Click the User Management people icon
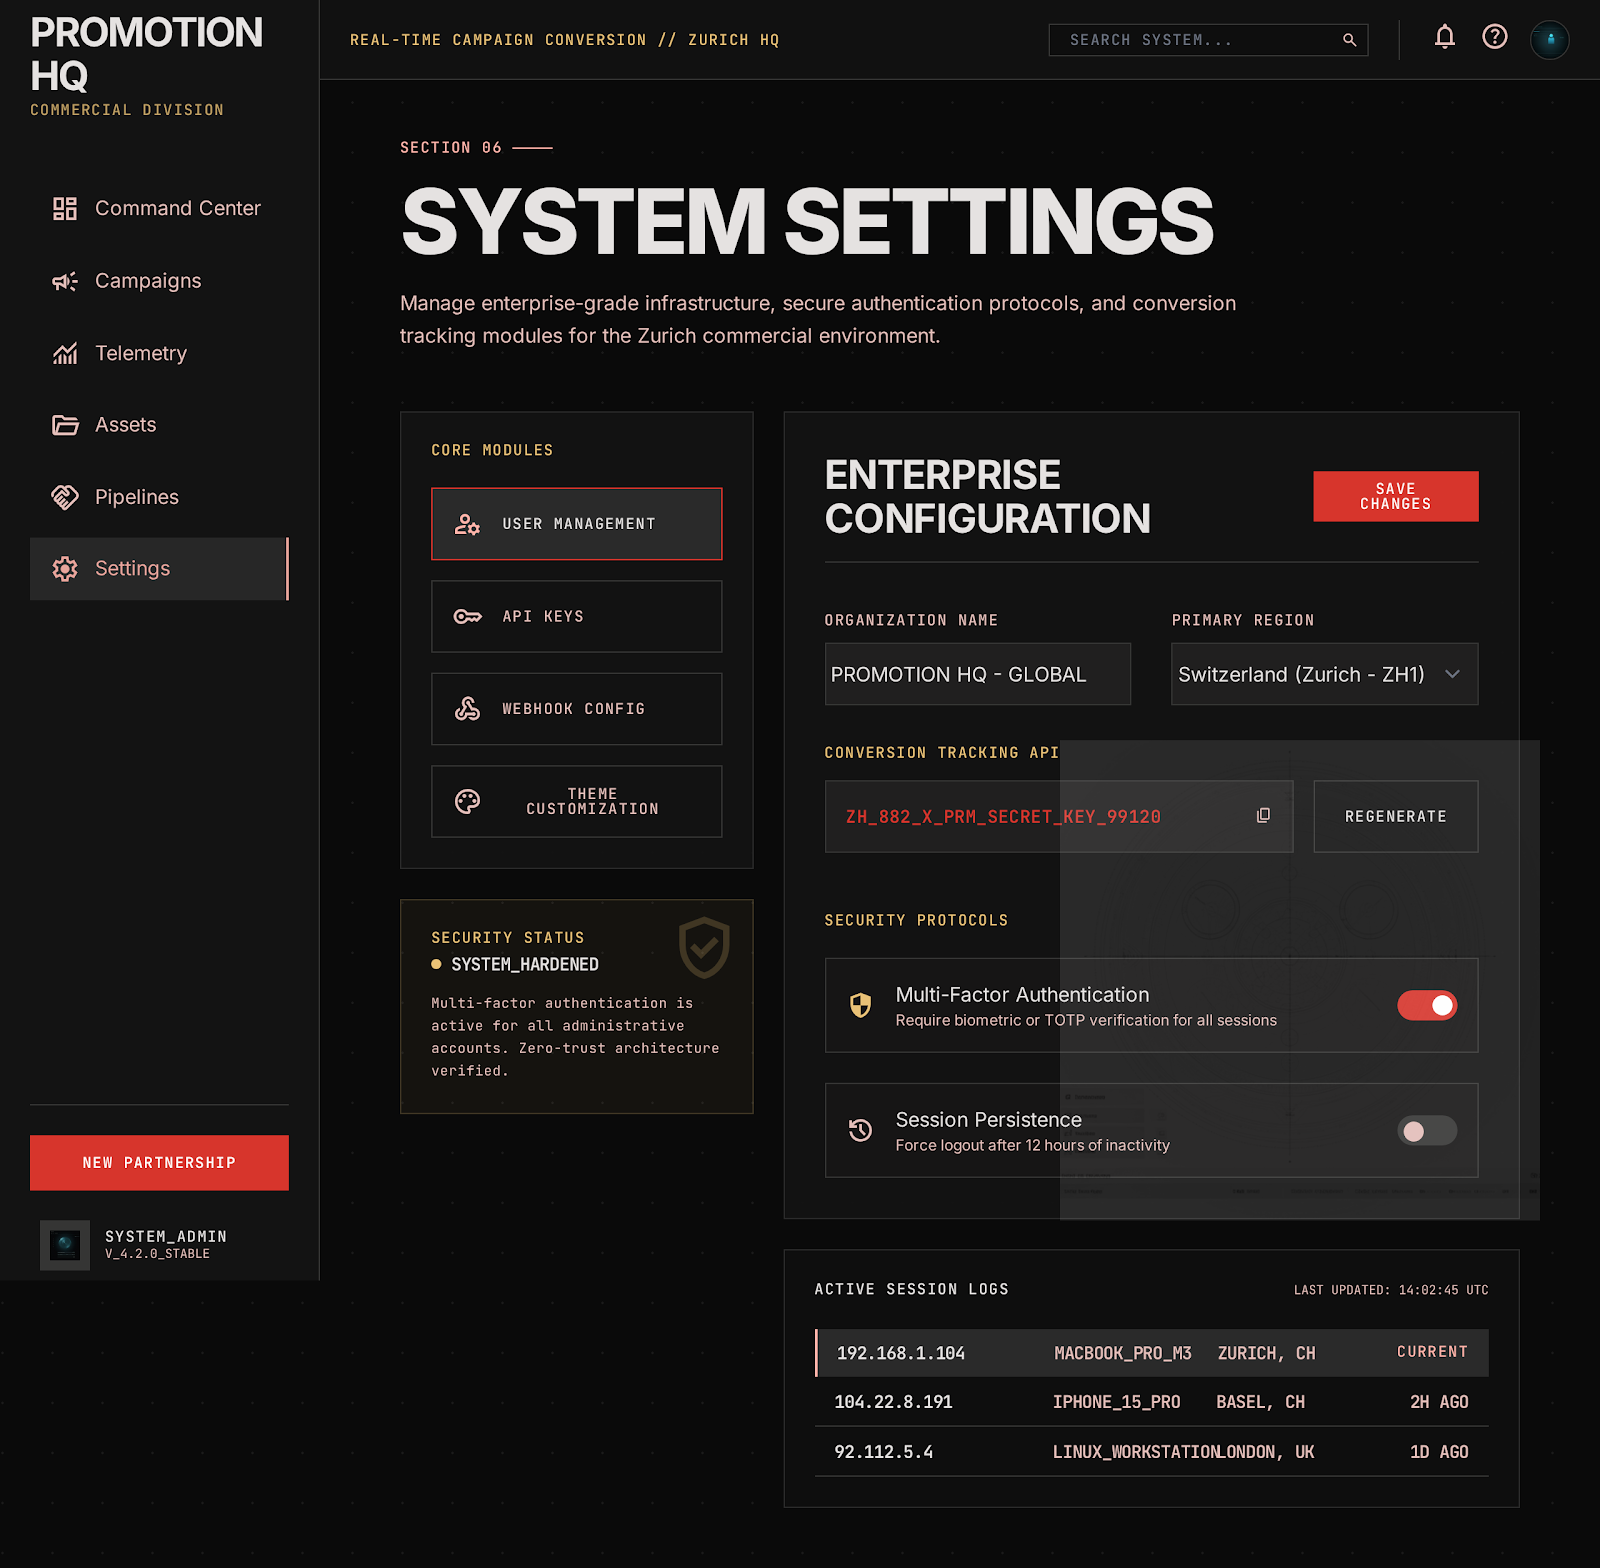1600x1568 pixels. [x=467, y=524]
